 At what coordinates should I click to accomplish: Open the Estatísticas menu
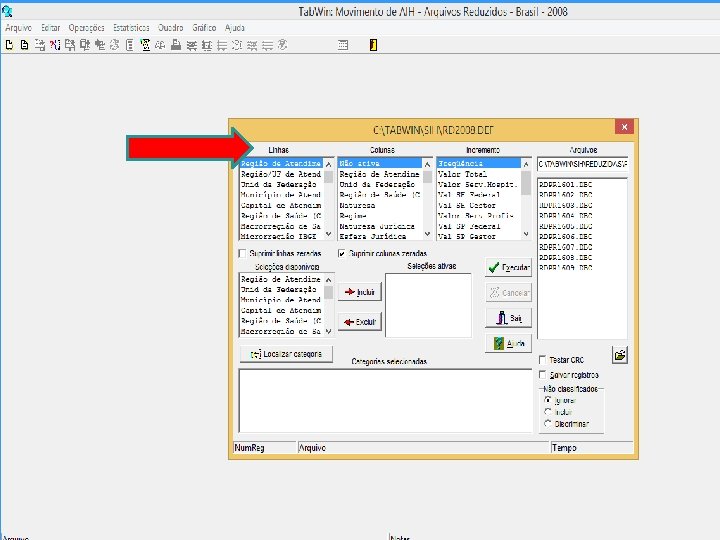tap(131, 28)
